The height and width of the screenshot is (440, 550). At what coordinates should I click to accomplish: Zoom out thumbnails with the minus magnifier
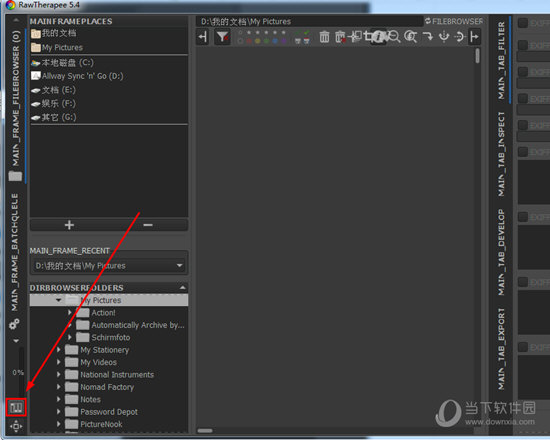(x=394, y=36)
